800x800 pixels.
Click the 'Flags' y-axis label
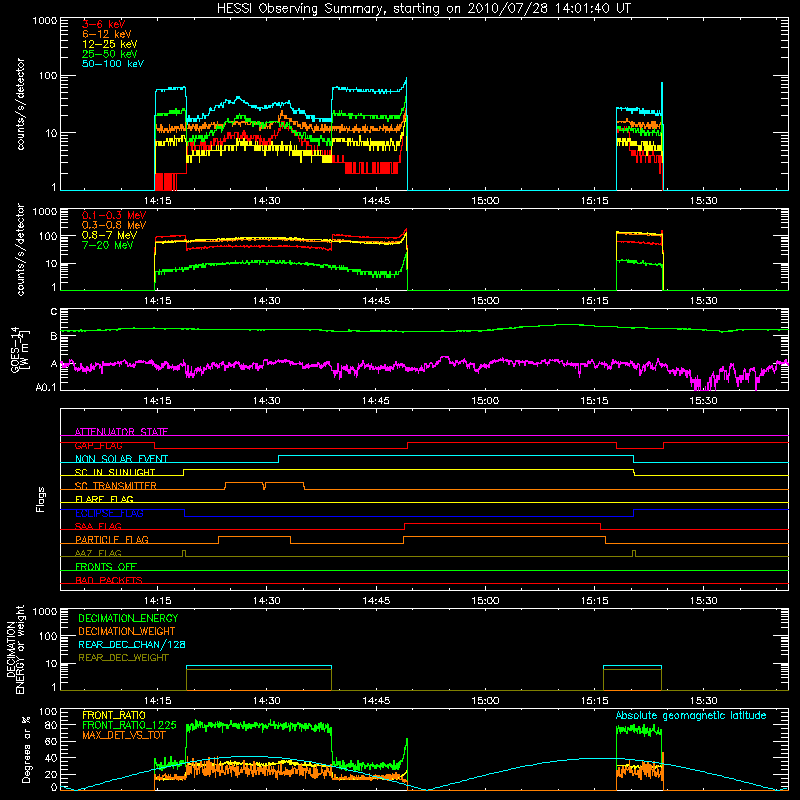[x=40, y=499]
